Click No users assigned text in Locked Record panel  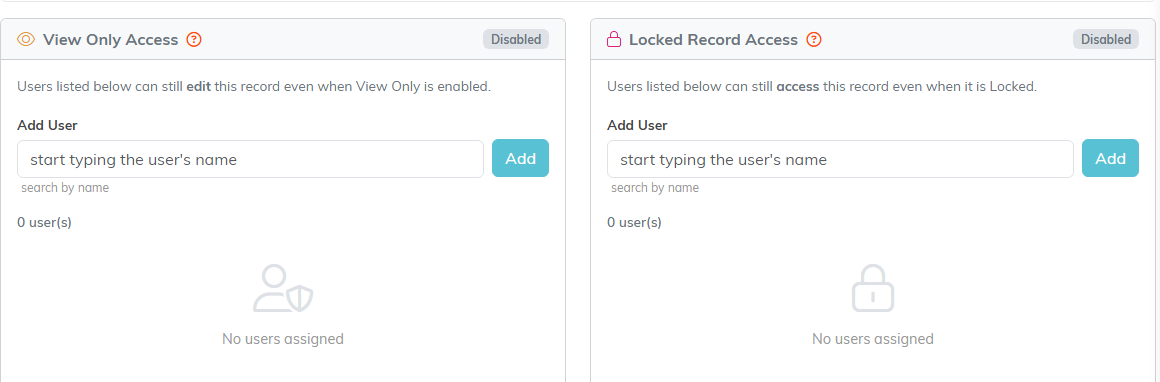873,339
